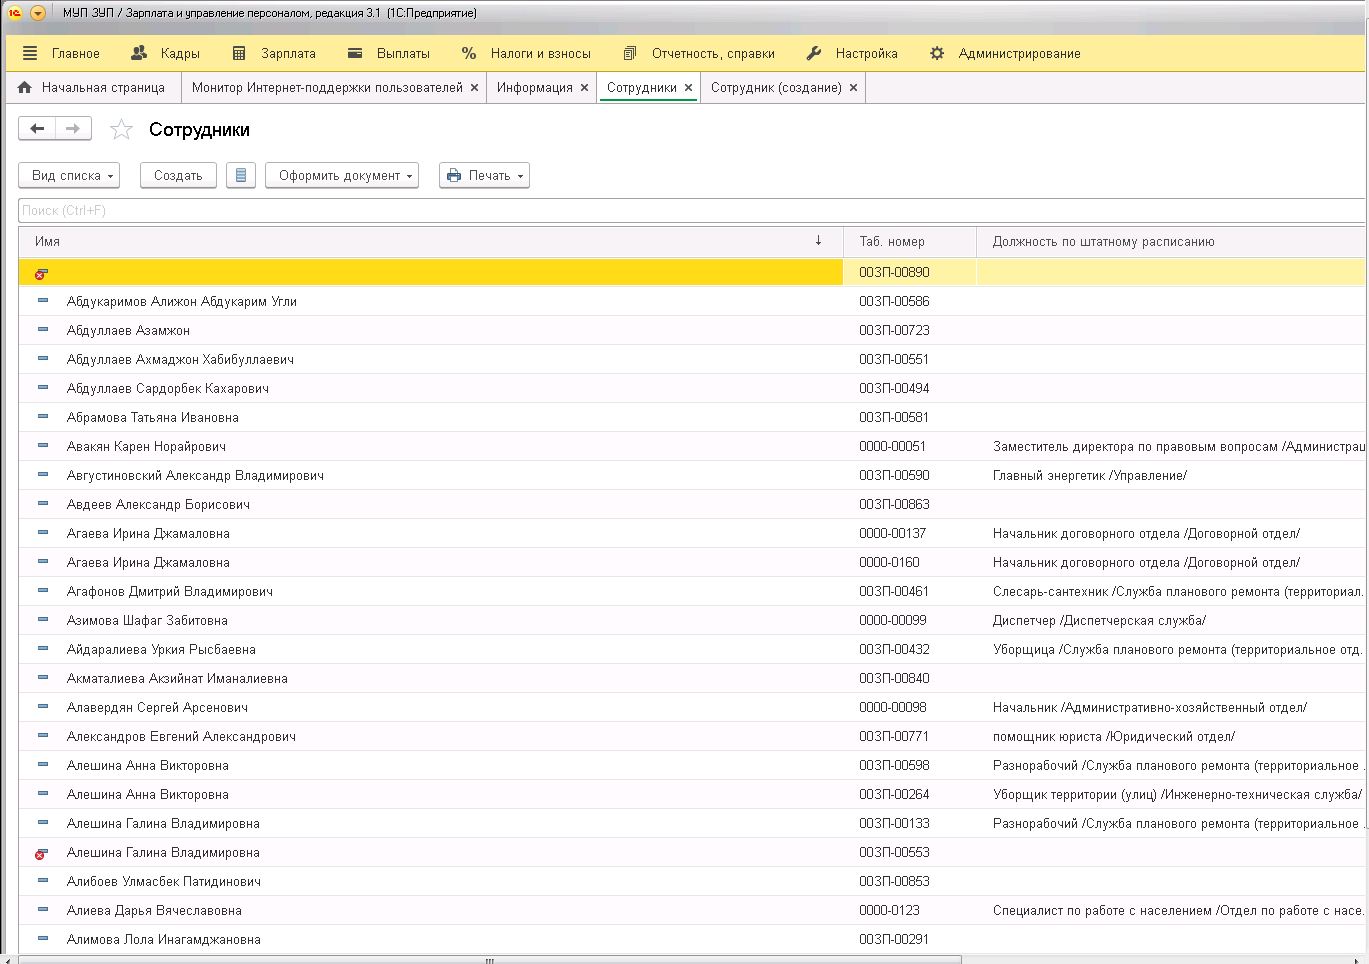The width and height of the screenshot is (1369, 964).
Task: Click row icon for Александров Евгений Александрович
Action: (43, 736)
